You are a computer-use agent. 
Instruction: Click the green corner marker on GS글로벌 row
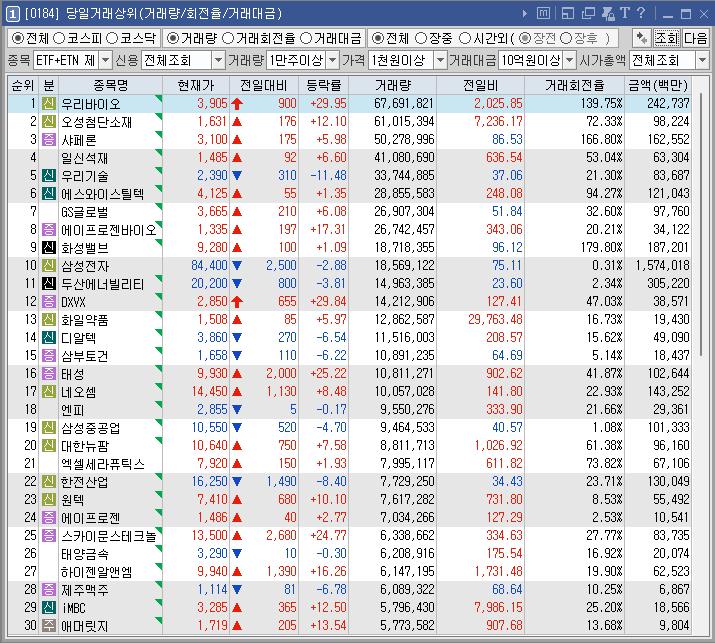pos(159,206)
